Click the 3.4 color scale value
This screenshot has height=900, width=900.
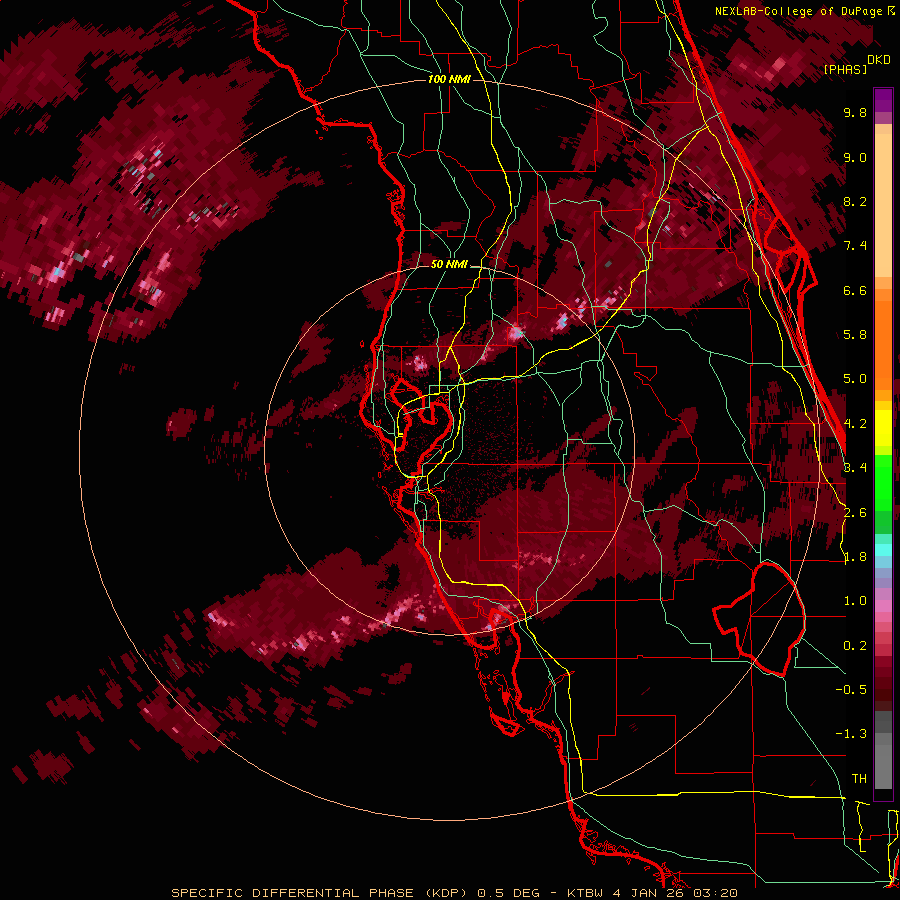[x=855, y=468]
